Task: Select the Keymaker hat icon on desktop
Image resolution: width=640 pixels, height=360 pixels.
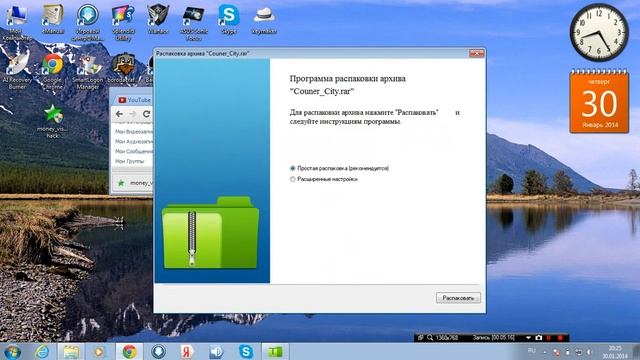Action: [x=264, y=19]
